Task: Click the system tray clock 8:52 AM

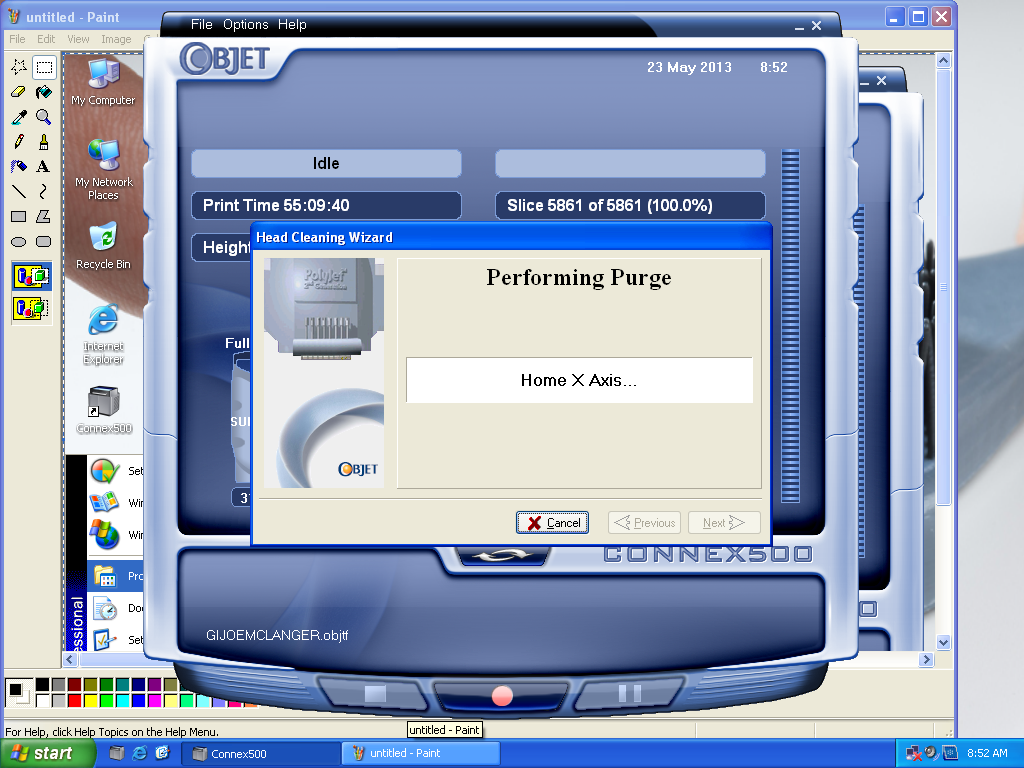Action: (x=987, y=753)
